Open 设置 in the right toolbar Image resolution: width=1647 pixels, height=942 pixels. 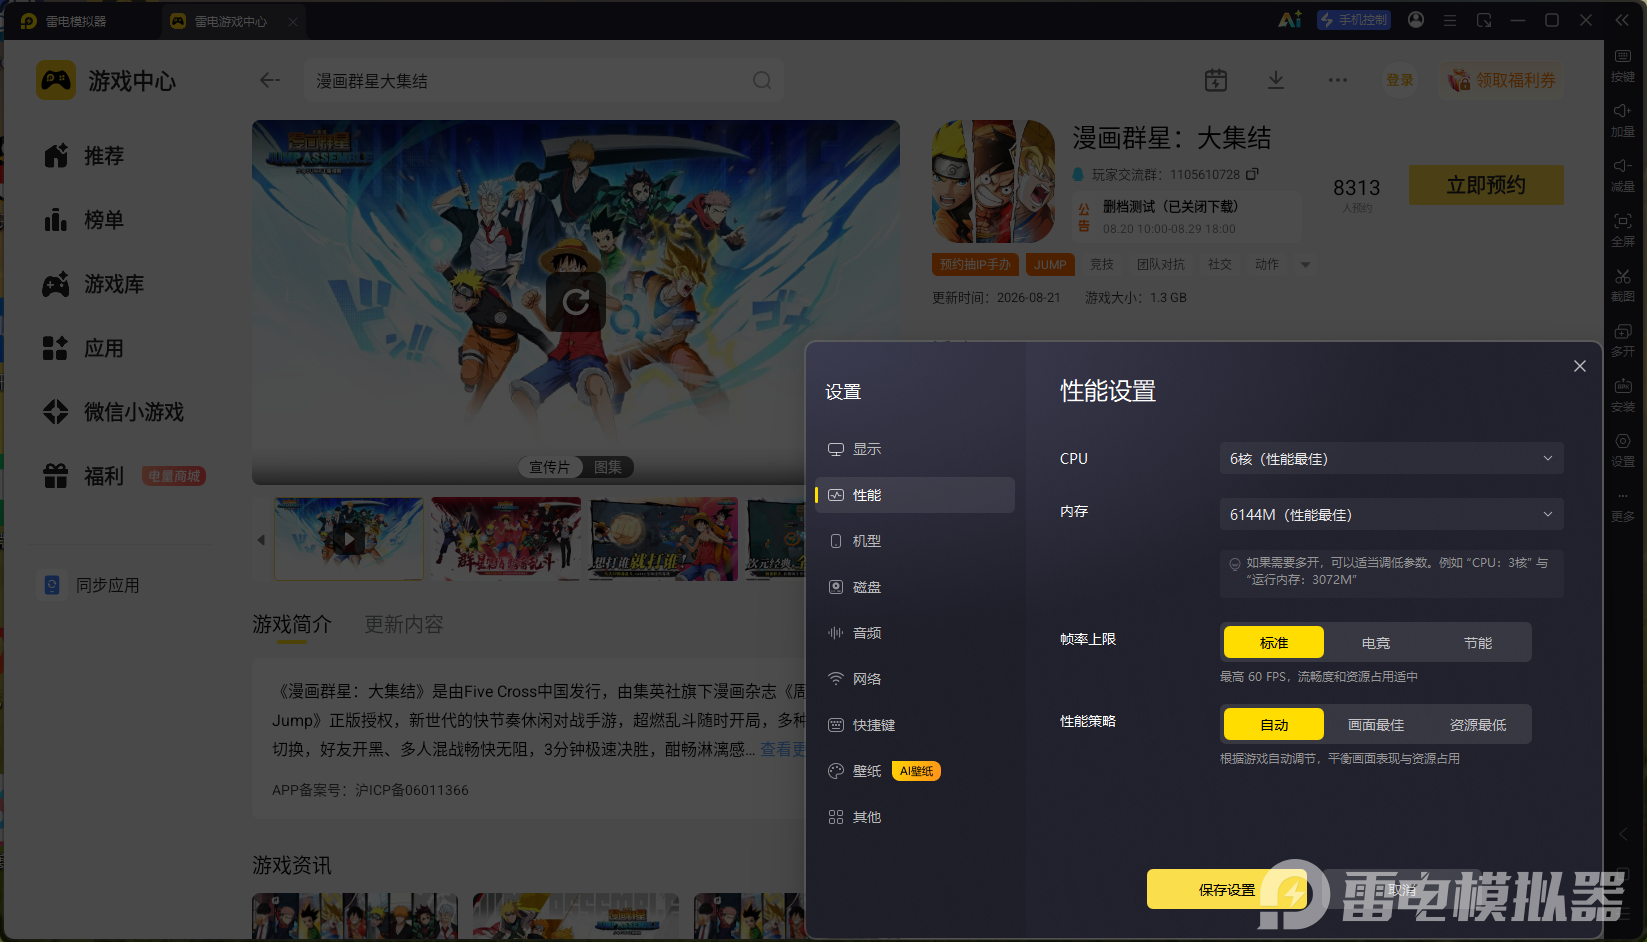[1623, 451]
